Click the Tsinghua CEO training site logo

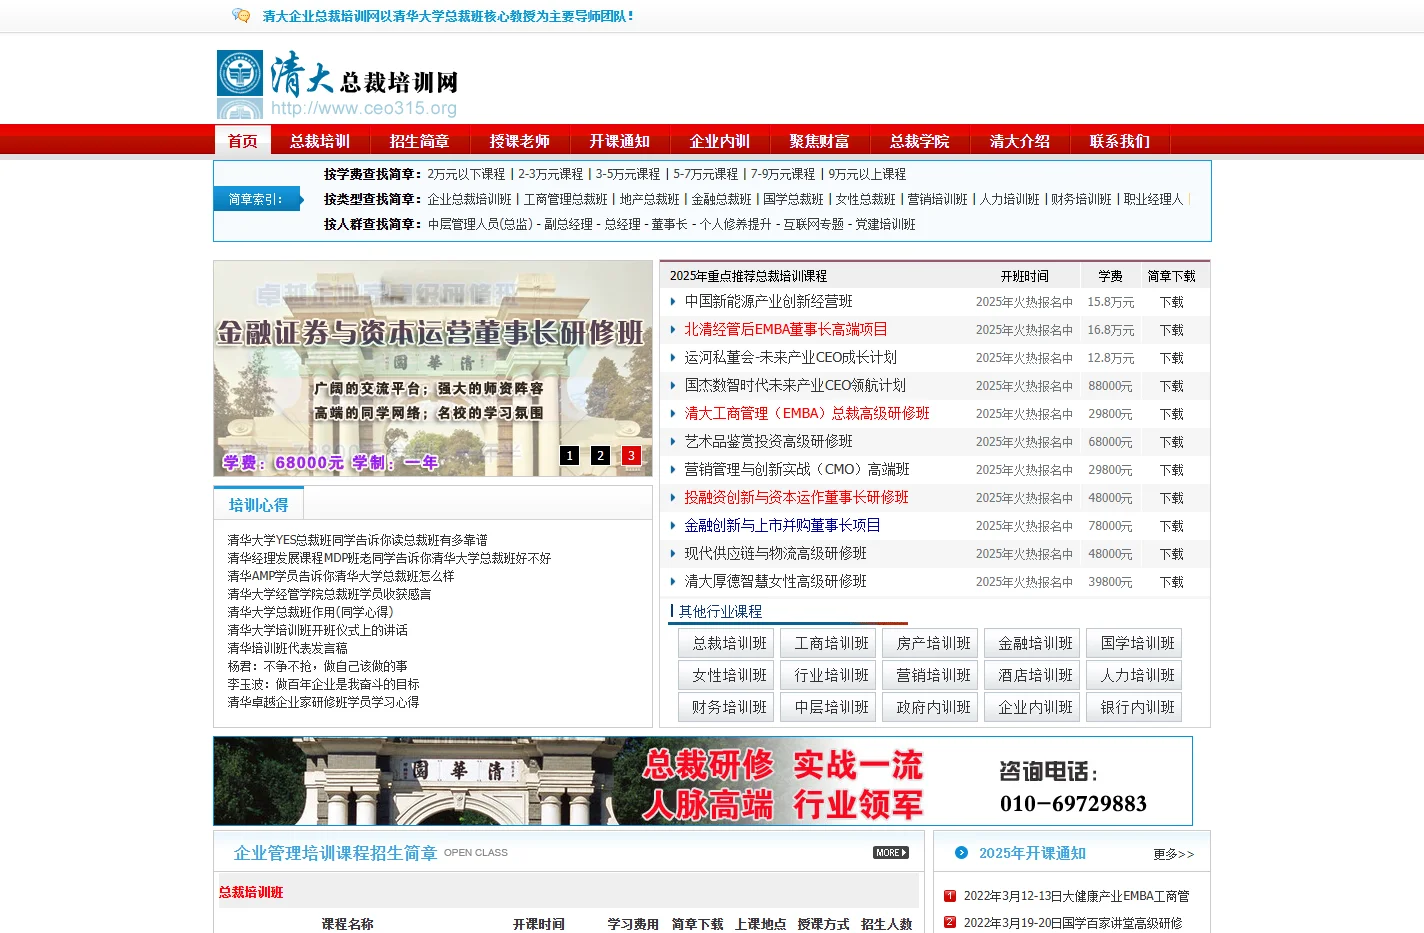[x=338, y=84]
